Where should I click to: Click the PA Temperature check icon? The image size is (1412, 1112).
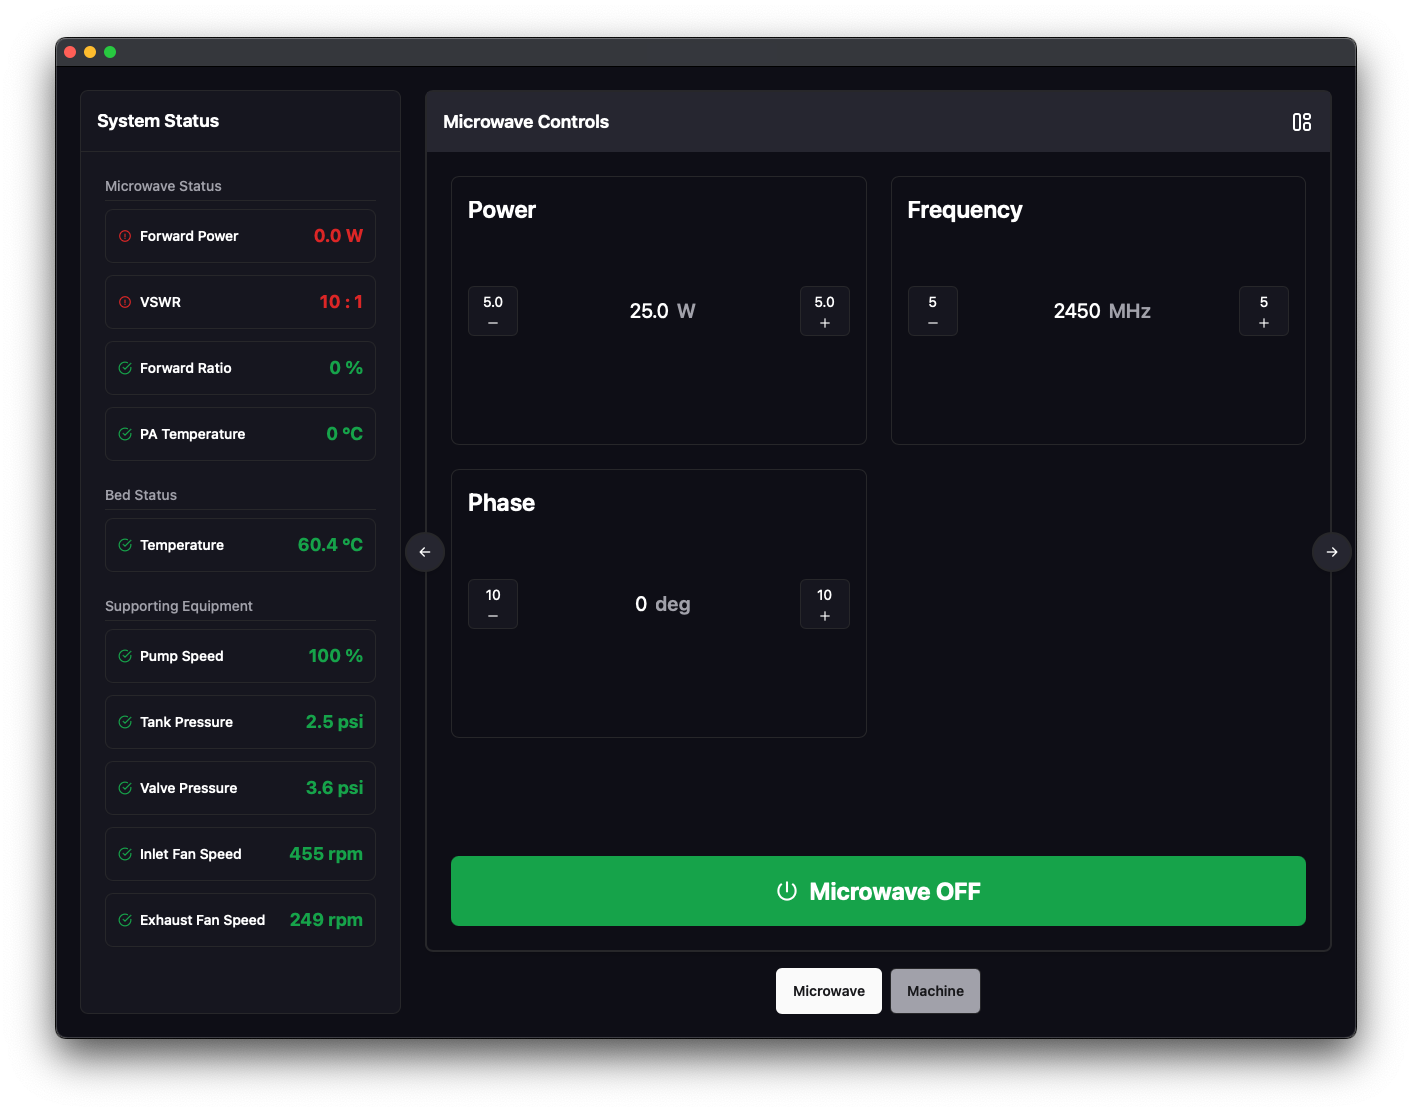(125, 434)
